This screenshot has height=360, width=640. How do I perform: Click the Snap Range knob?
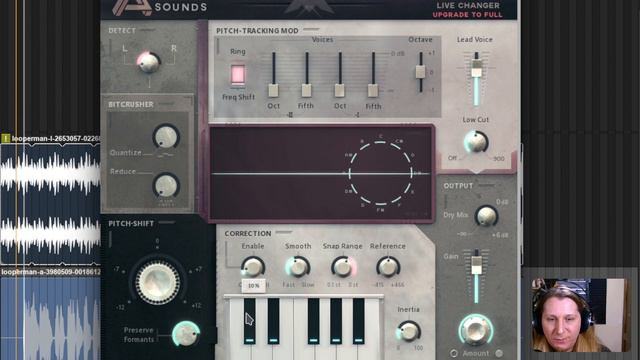(x=343, y=267)
